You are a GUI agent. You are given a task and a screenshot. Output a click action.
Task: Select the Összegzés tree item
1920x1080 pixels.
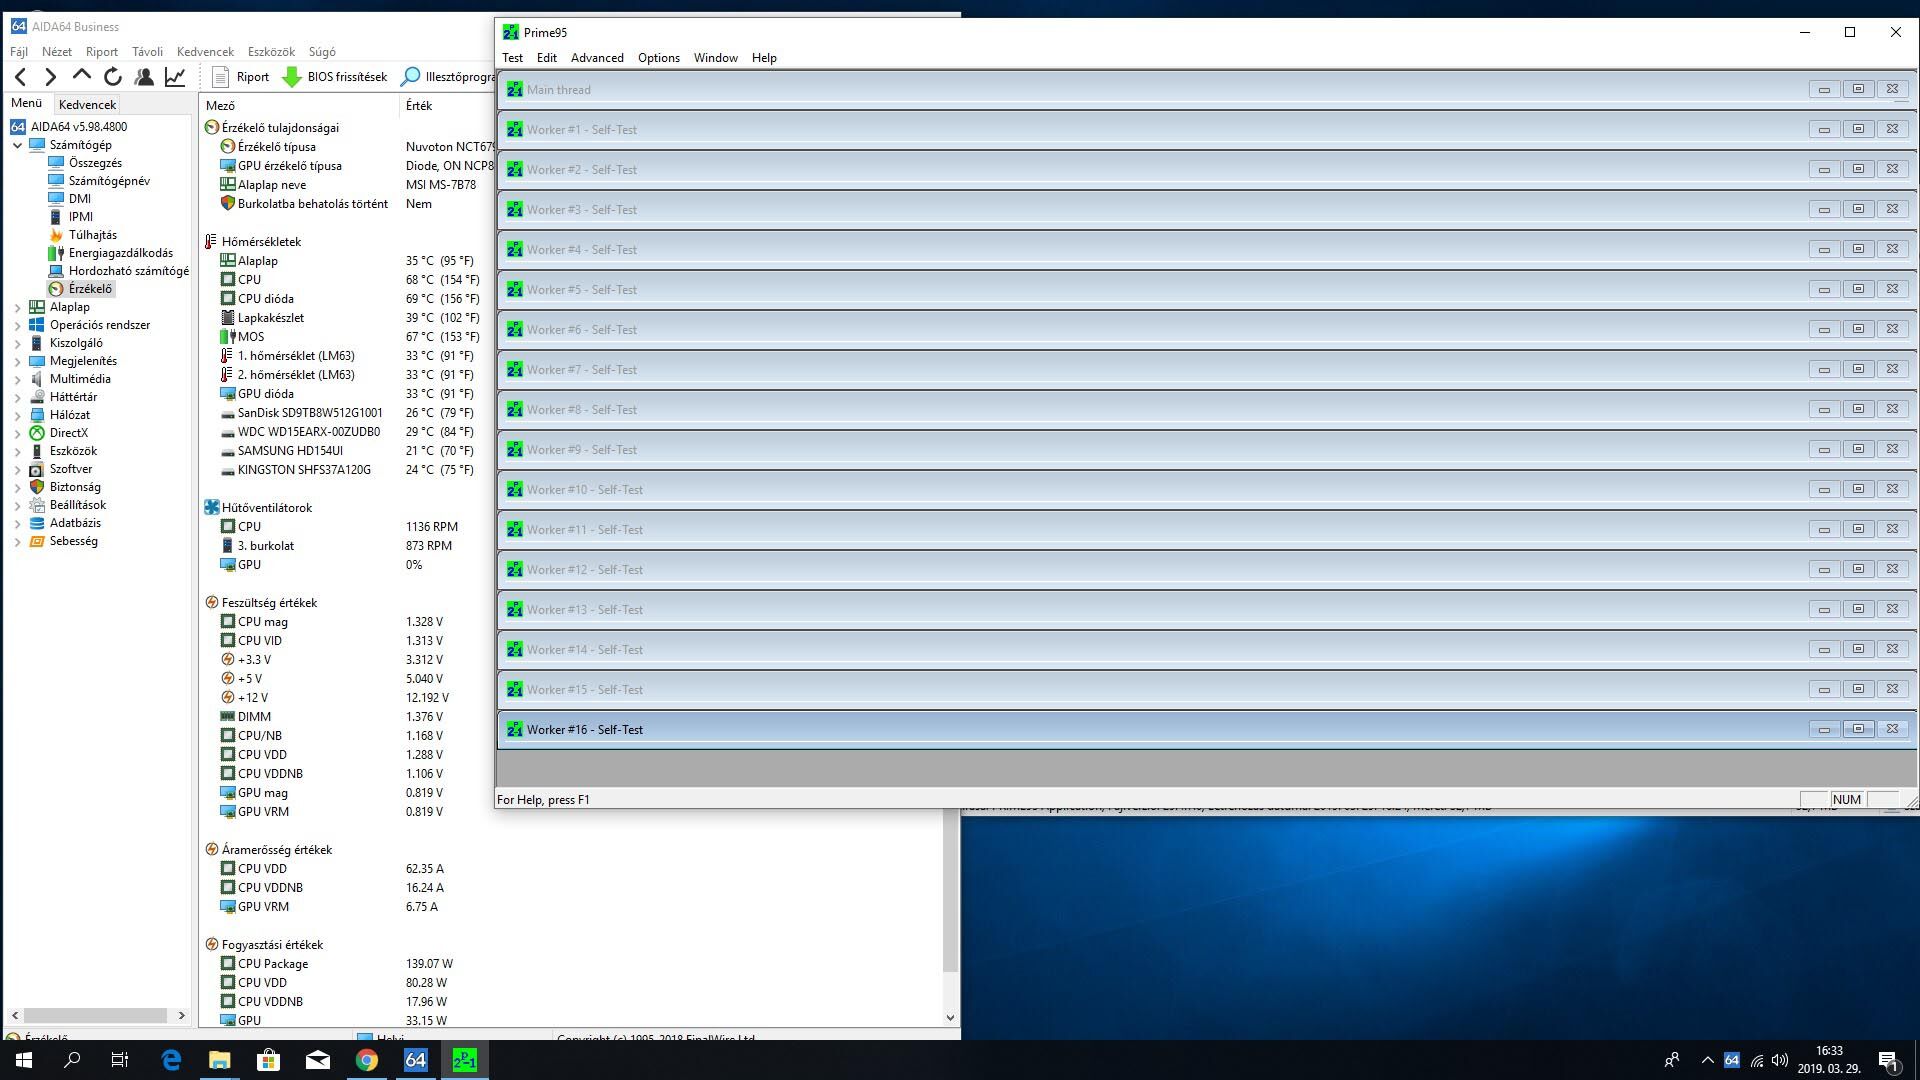95,163
